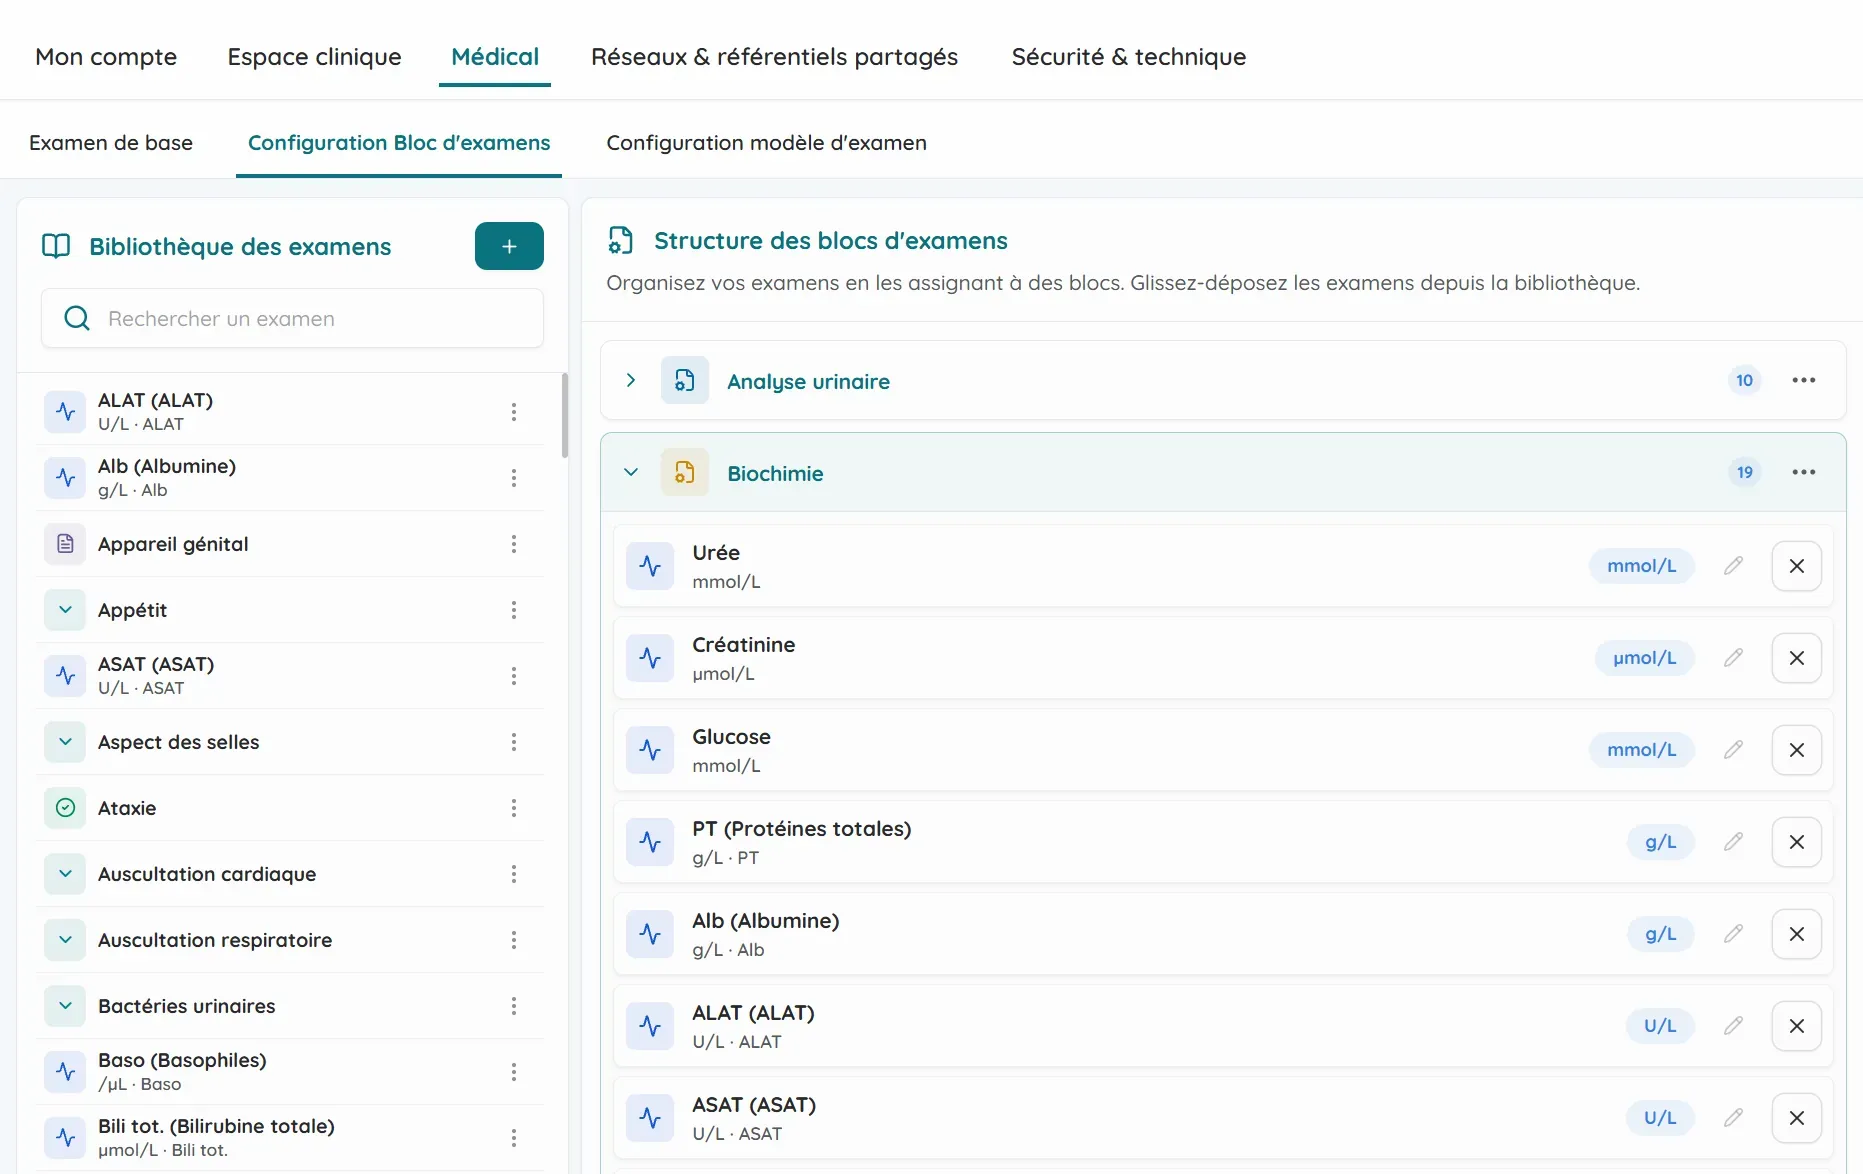Viewport: 1863px width, 1174px height.
Task: Click the Créatinine µmol/L unit badge
Action: [1645, 658]
